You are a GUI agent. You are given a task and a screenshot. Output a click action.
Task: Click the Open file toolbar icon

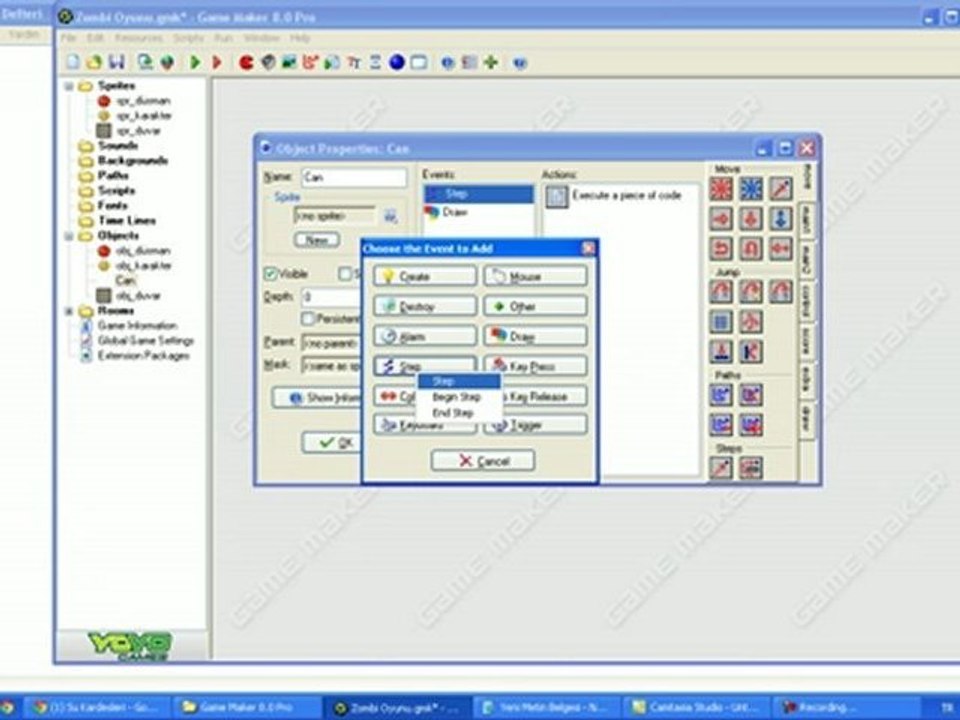point(94,62)
